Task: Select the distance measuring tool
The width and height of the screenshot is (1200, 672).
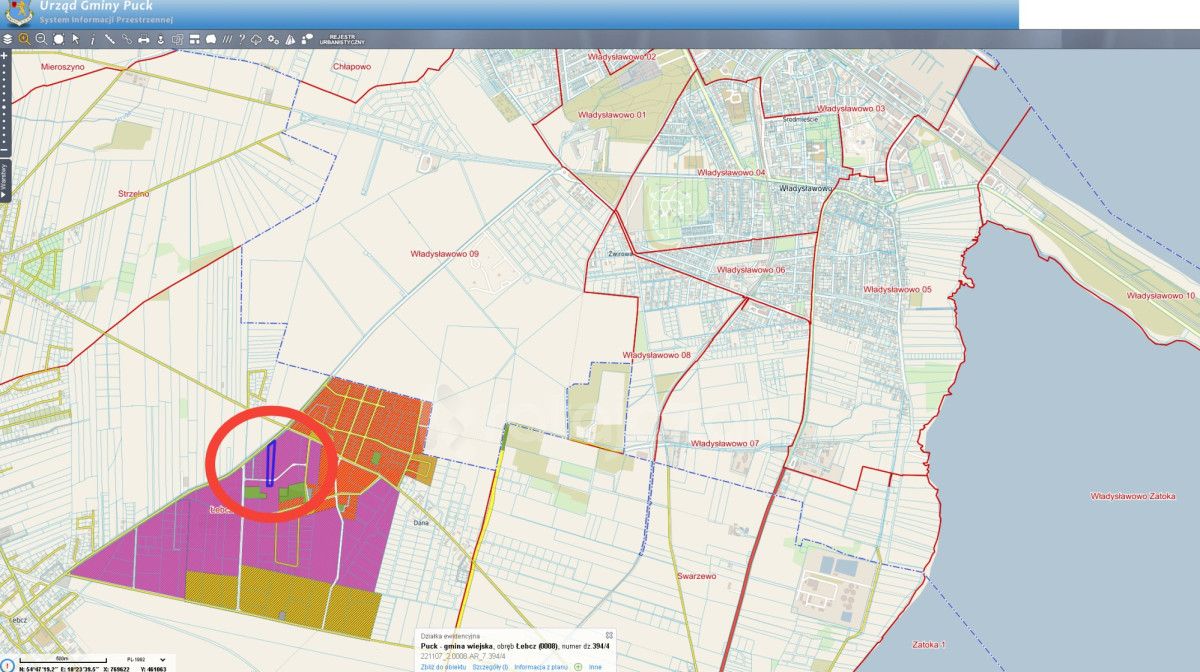Action: click(109, 39)
